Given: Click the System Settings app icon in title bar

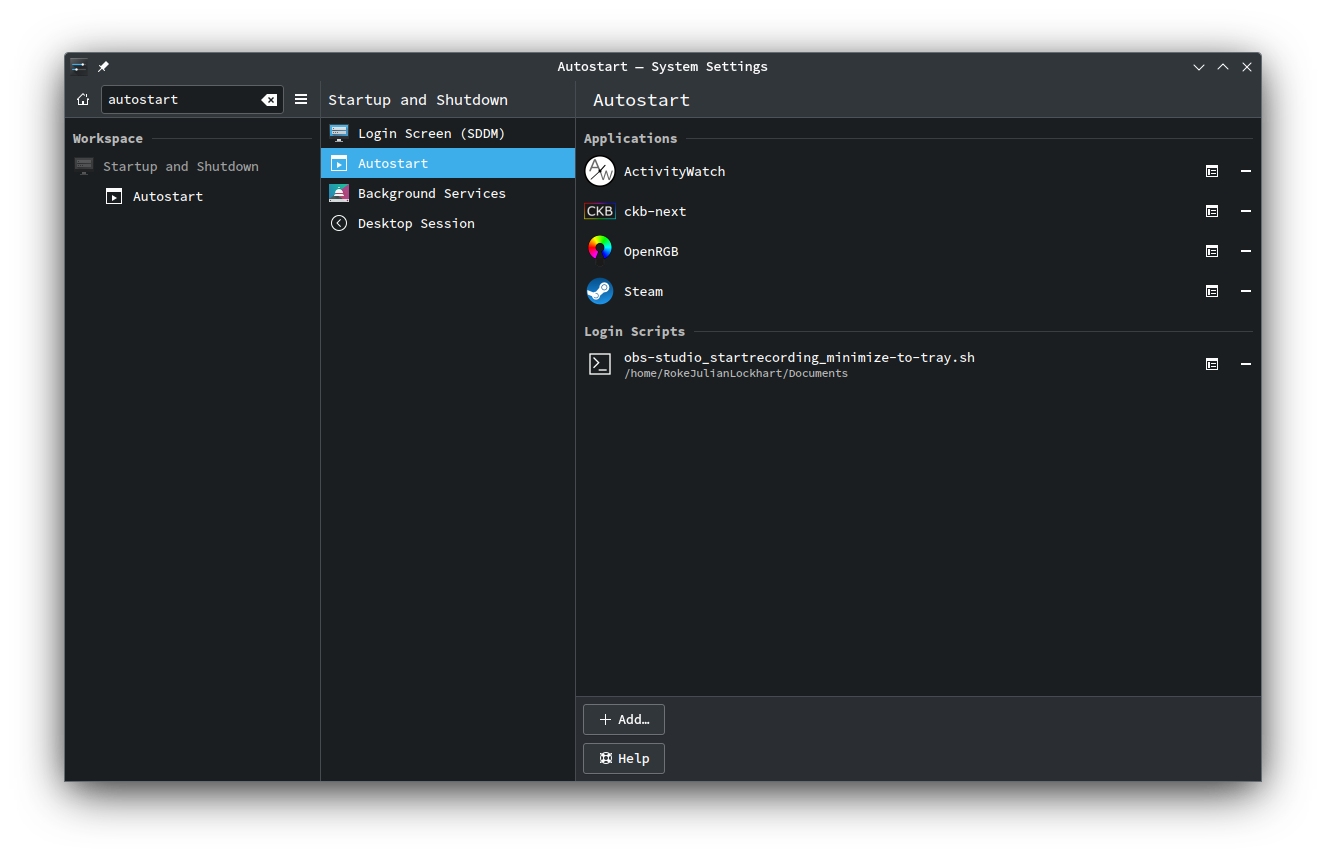Looking at the screenshot, I should pyautogui.click(x=79, y=67).
